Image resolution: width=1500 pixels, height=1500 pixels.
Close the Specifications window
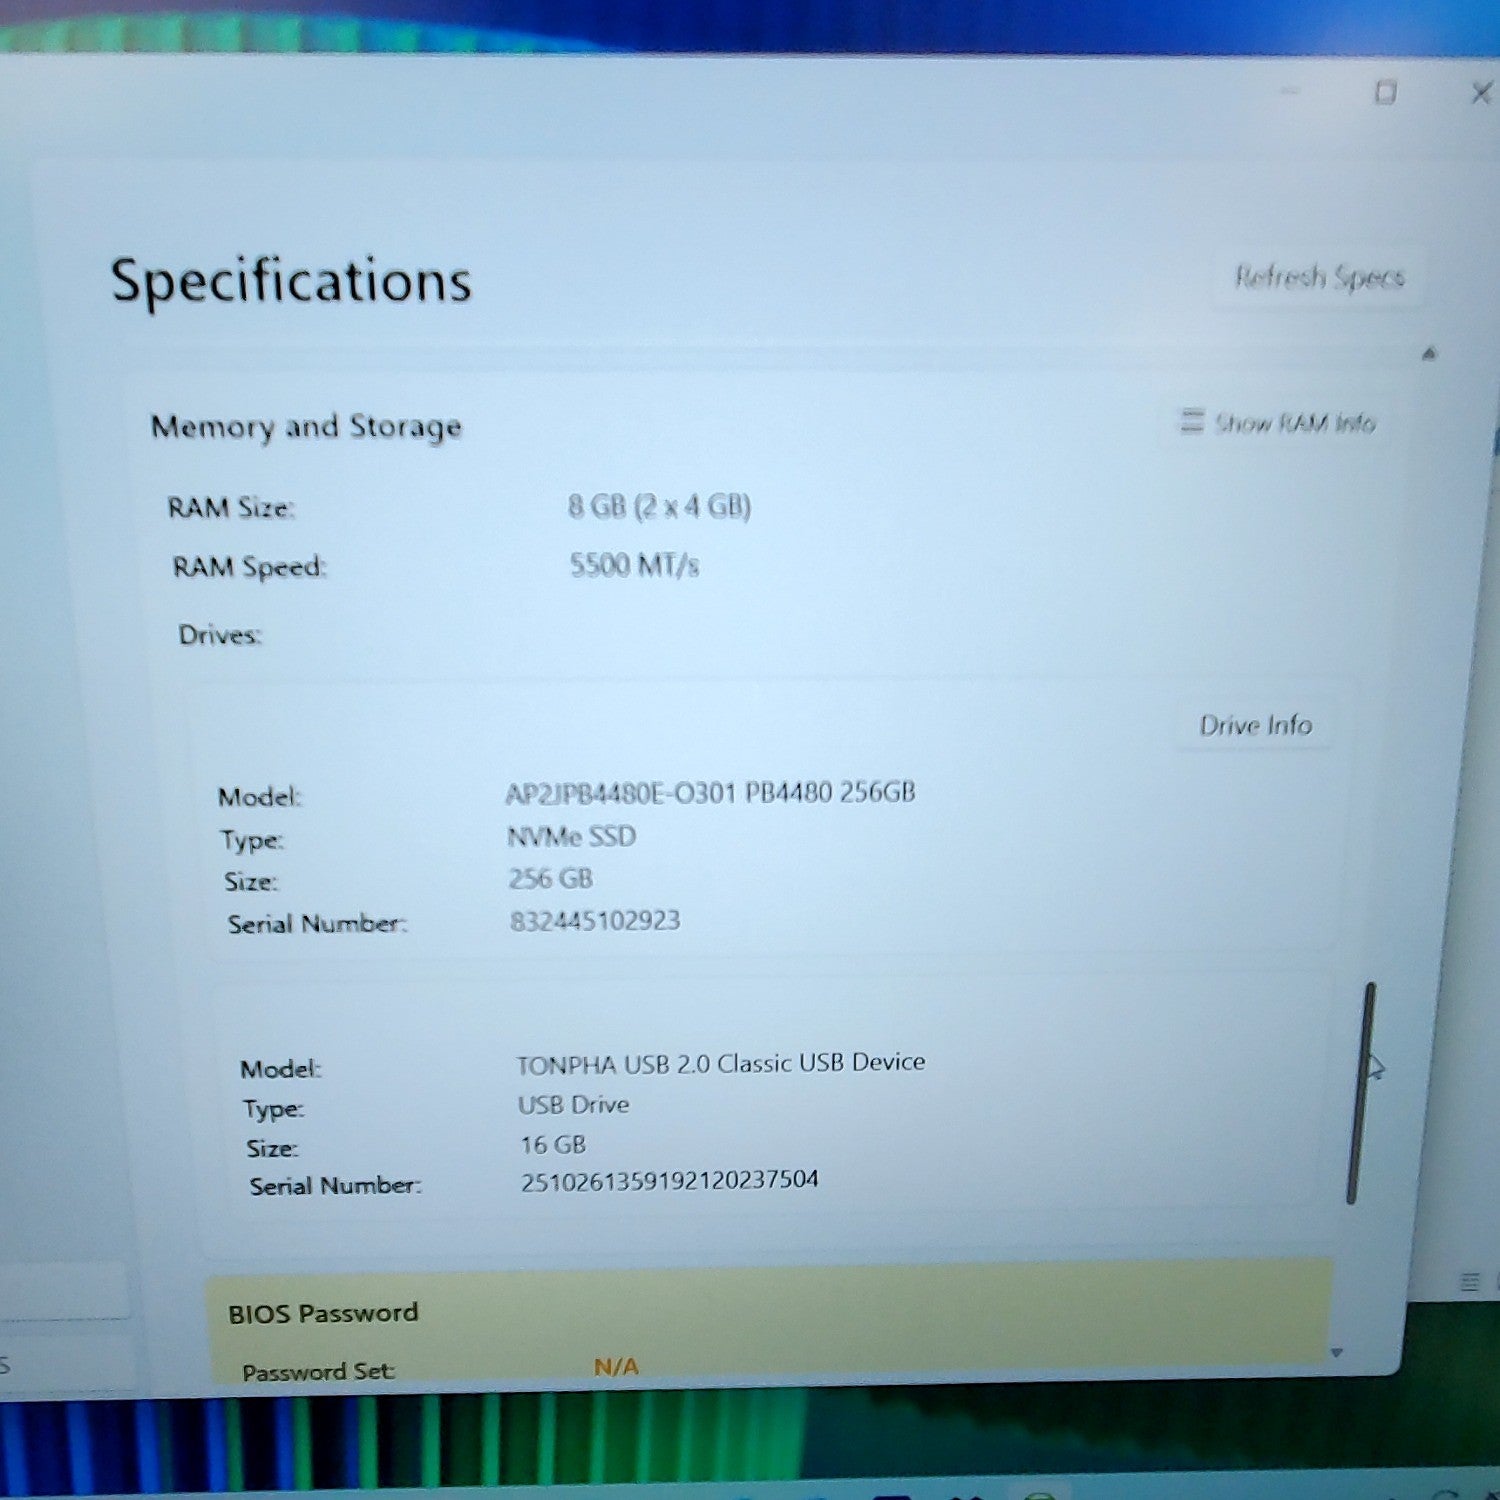click(x=1481, y=93)
